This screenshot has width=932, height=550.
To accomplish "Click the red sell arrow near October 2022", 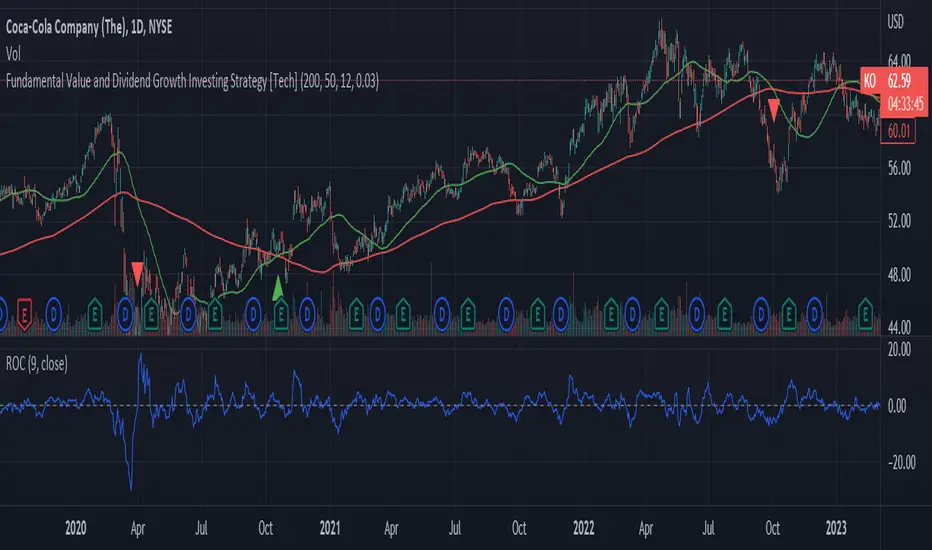I will tap(774, 108).
